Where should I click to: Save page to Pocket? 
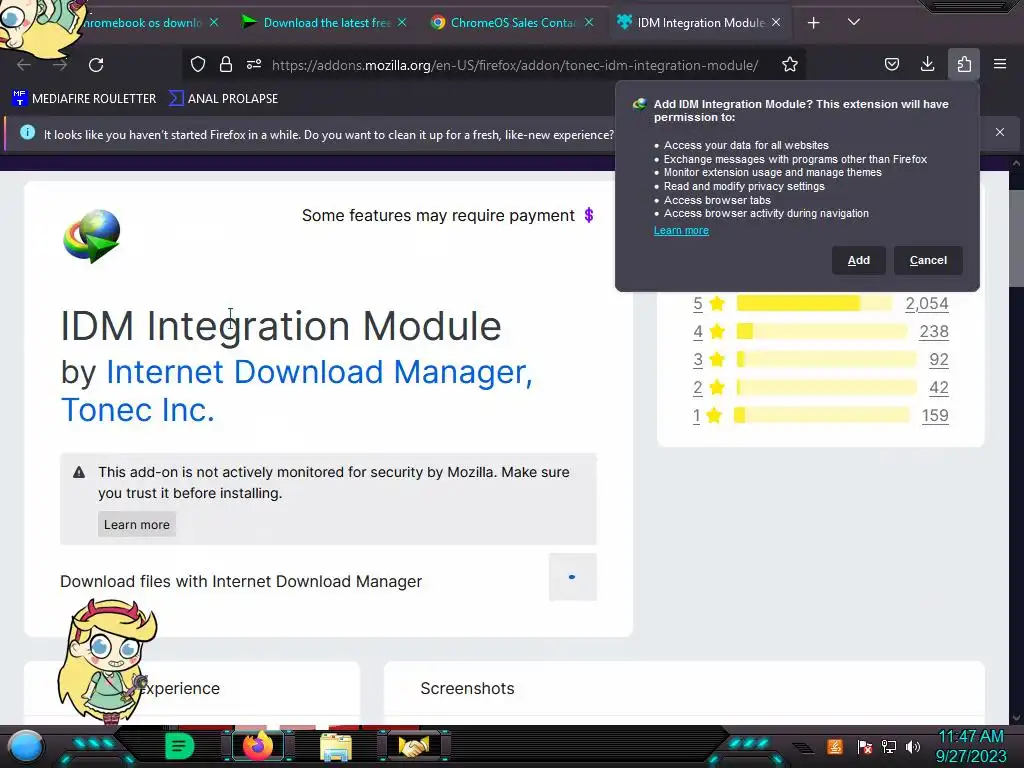[x=891, y=64]
